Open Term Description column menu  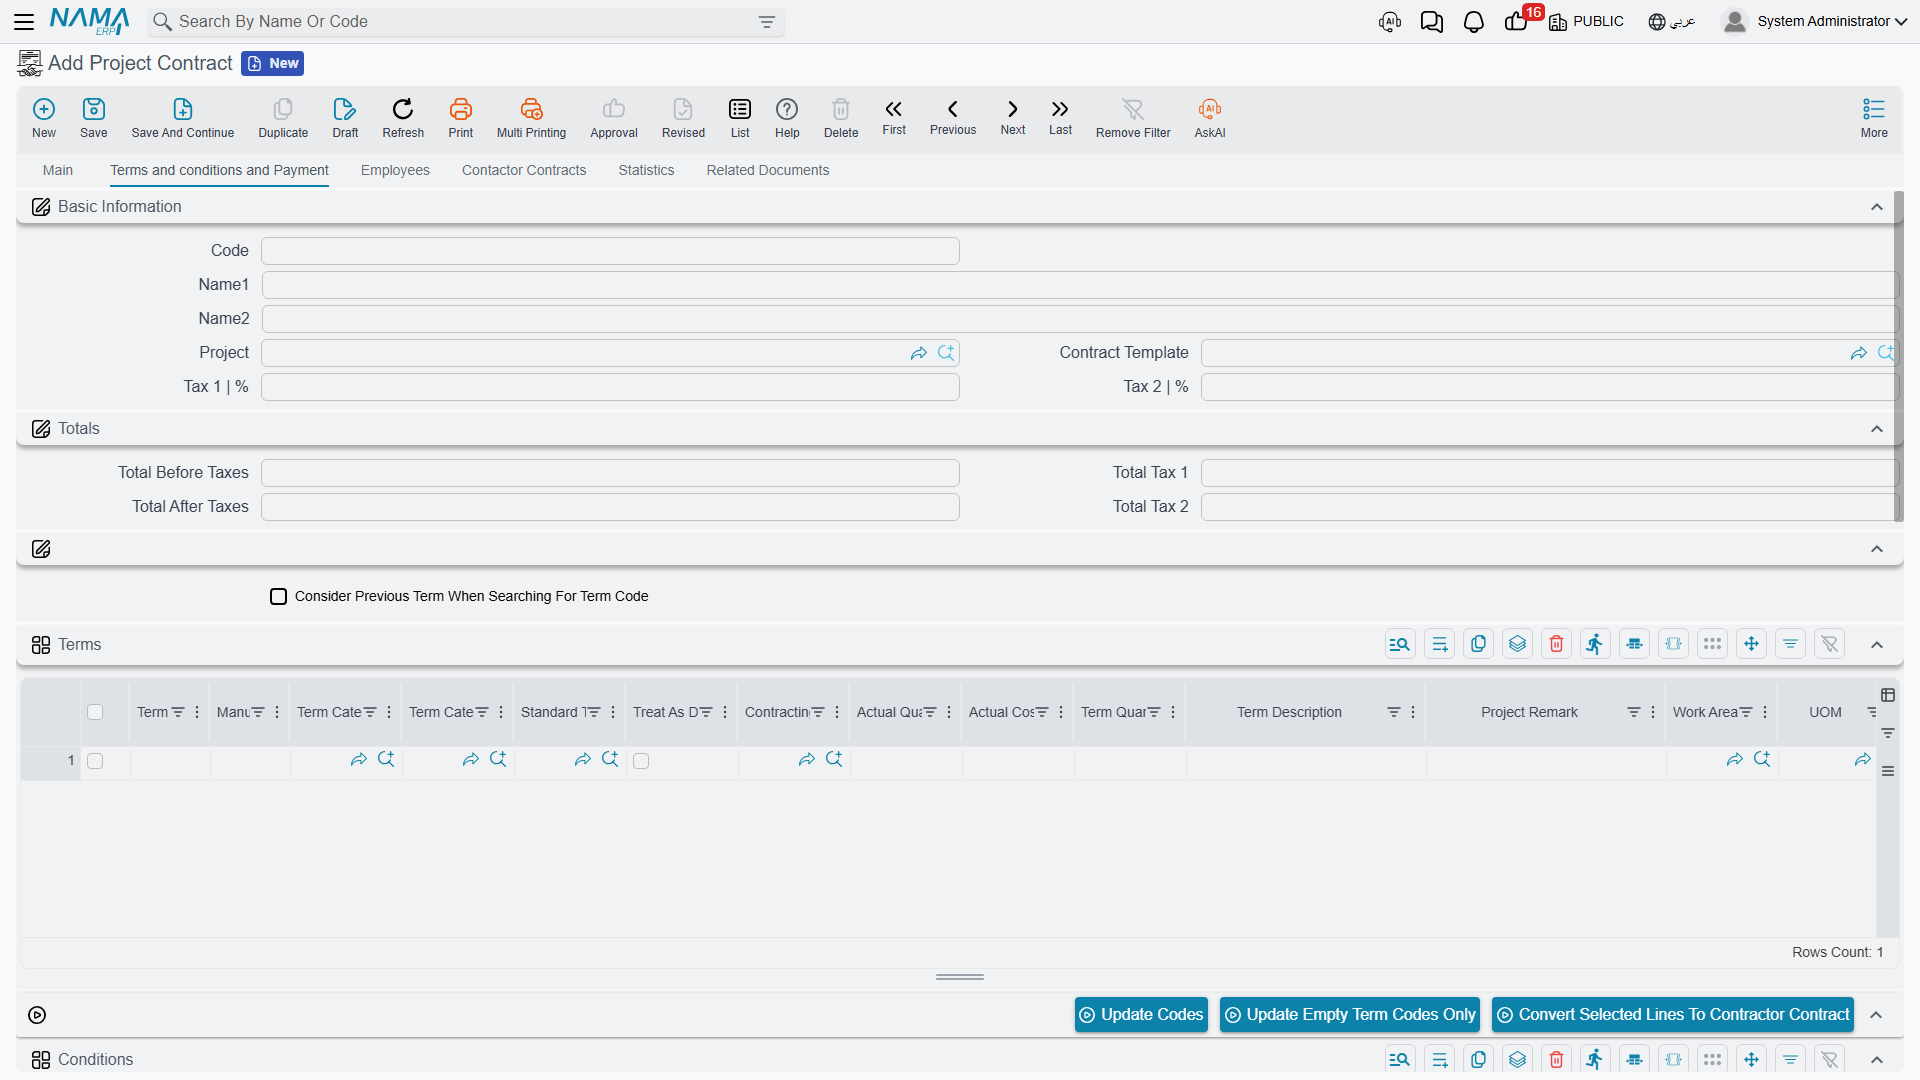coord(1413,712)
